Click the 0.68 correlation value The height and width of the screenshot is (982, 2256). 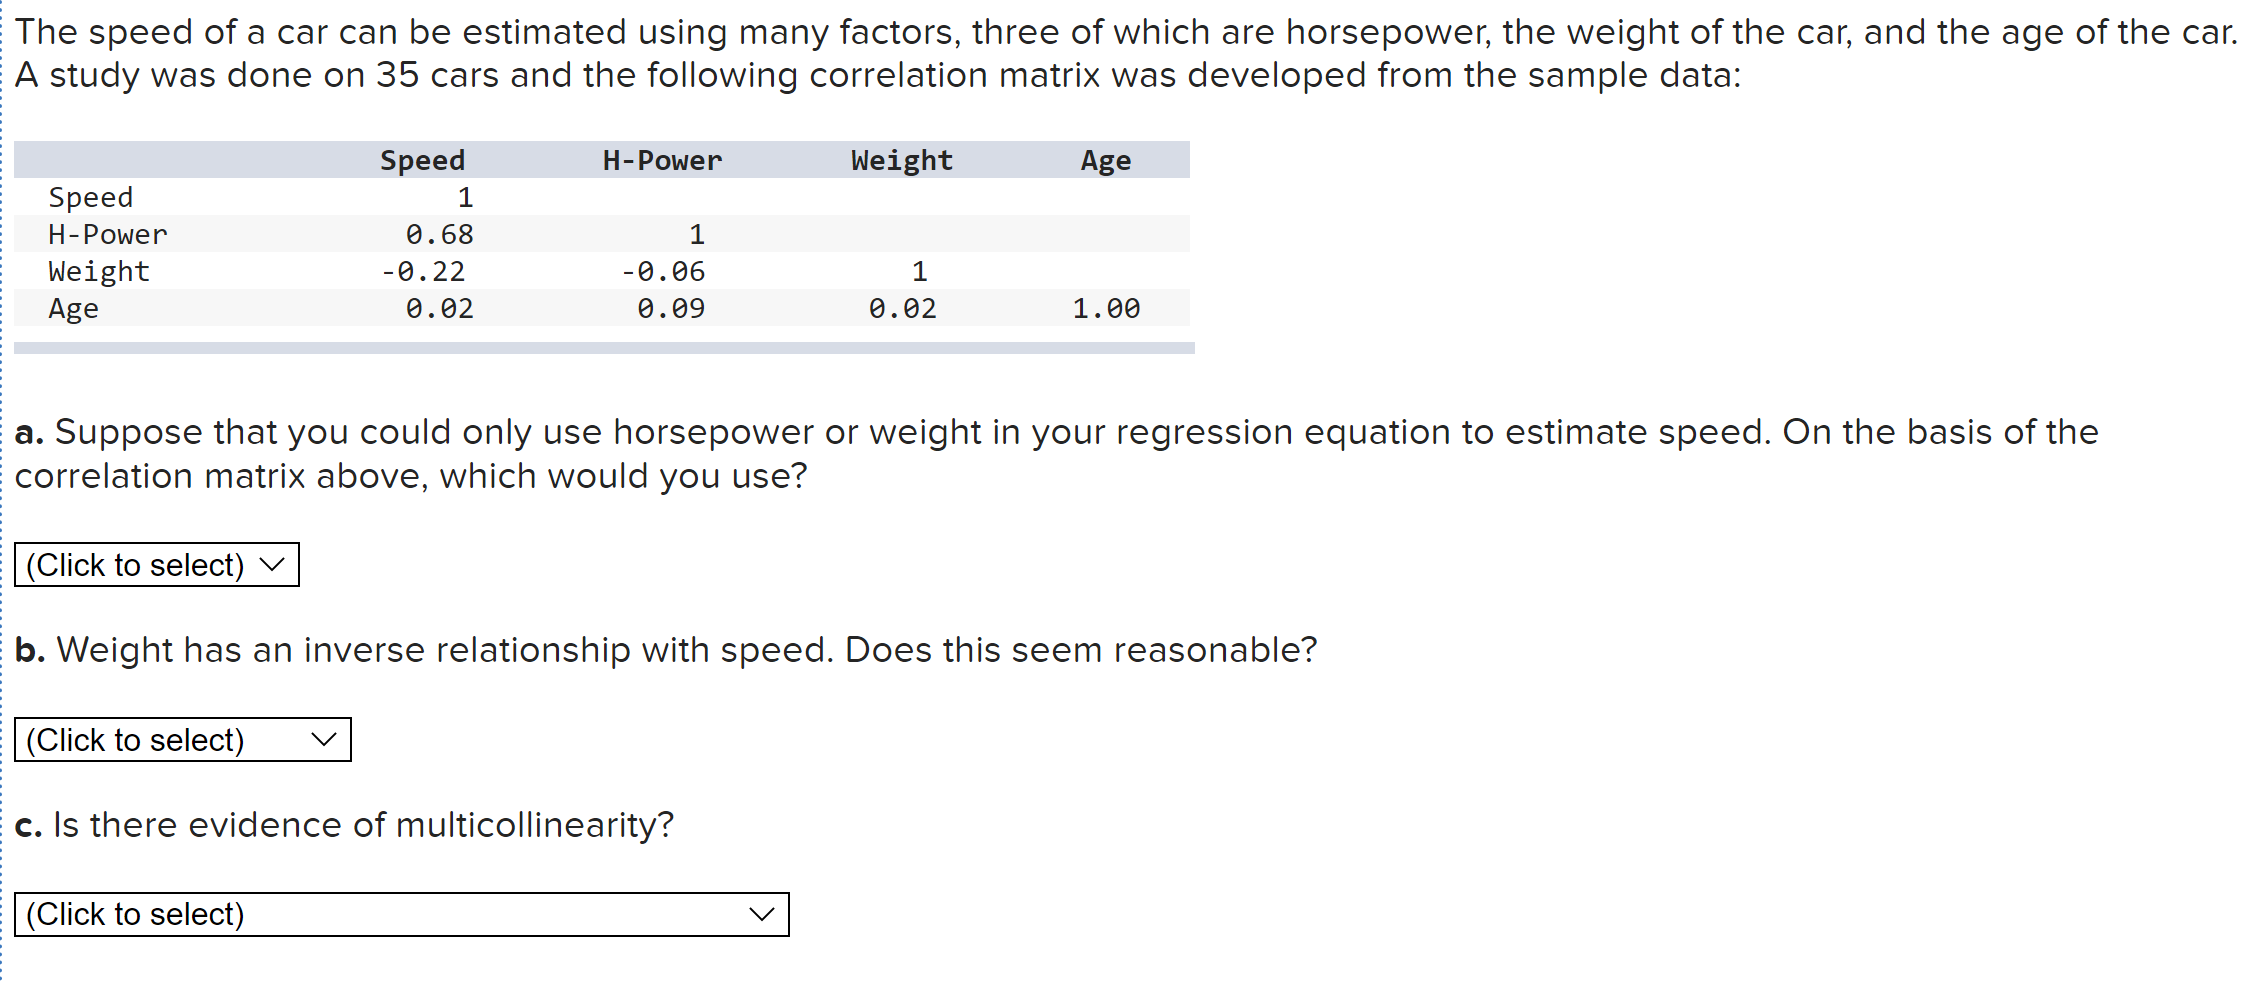point(439,234)
